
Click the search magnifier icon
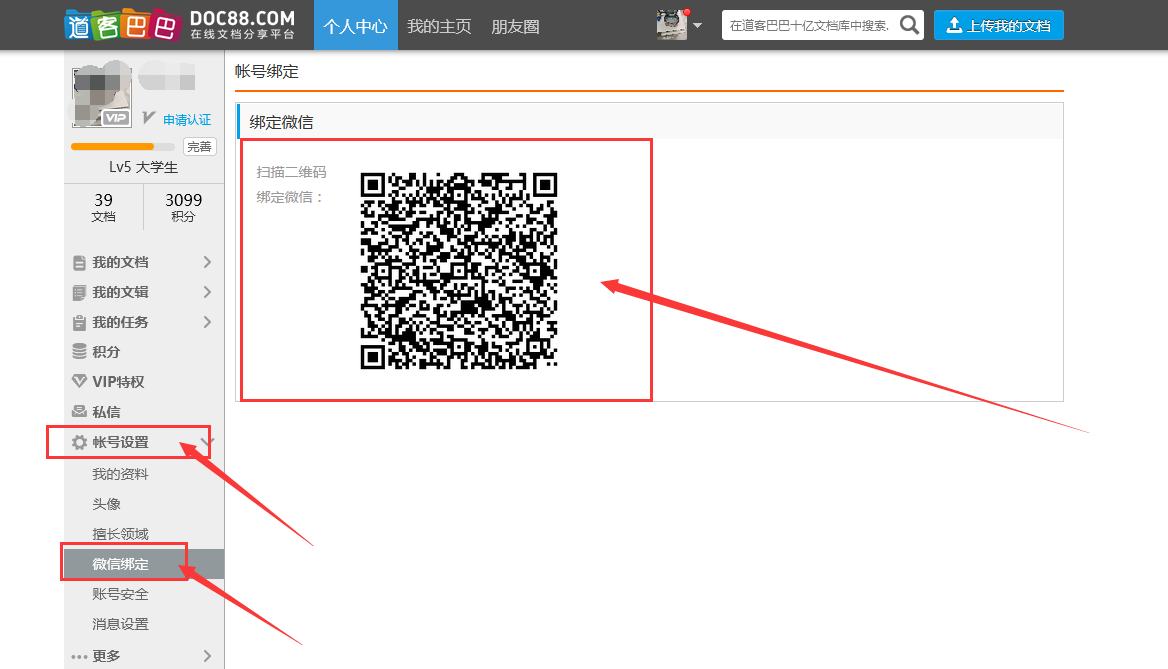[x=908, y=25]
